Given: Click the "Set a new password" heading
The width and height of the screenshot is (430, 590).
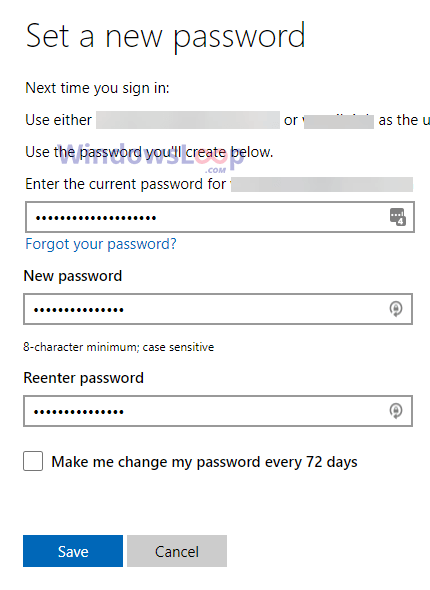Looking at the screenshot, I should coord(166,37).
